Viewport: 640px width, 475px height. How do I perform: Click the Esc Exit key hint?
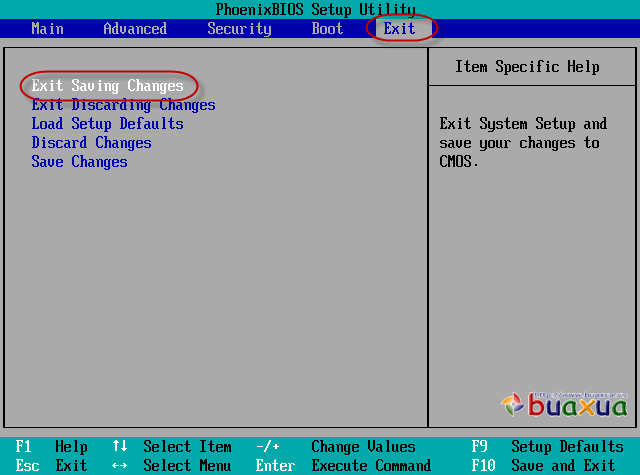51,466
